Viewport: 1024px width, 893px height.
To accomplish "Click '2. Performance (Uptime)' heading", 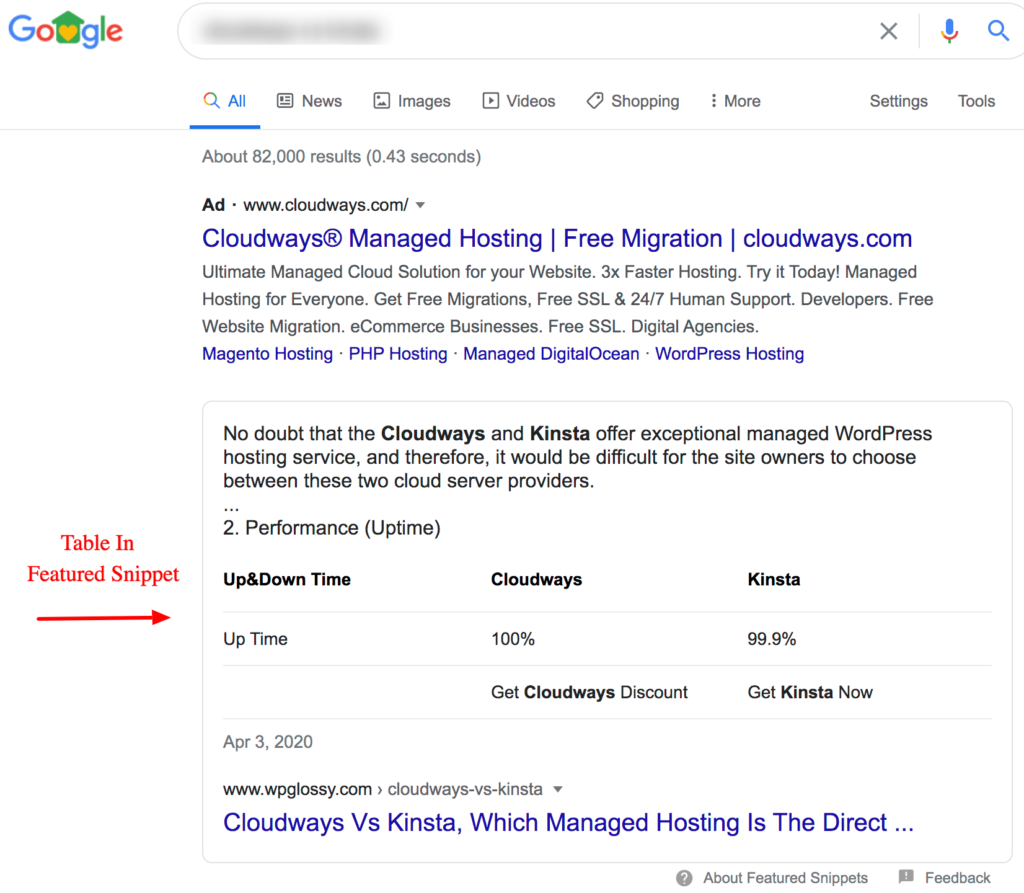I will click(x=332, y=528).
